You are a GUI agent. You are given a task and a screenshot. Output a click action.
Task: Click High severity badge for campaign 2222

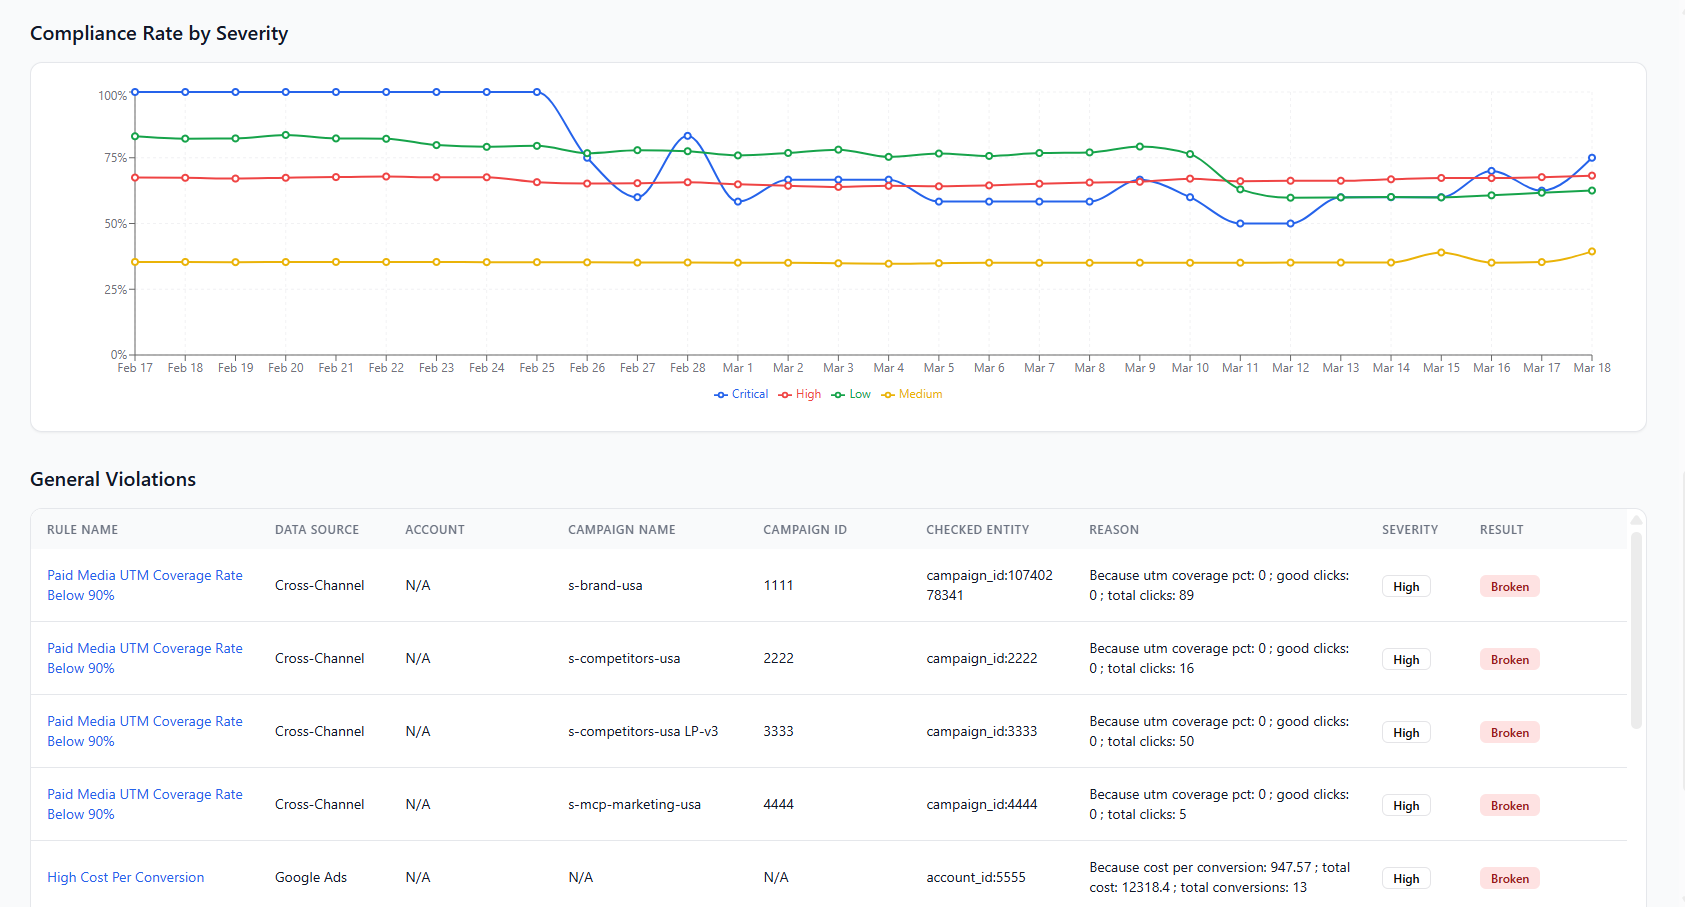click(x=1406, y=660)
